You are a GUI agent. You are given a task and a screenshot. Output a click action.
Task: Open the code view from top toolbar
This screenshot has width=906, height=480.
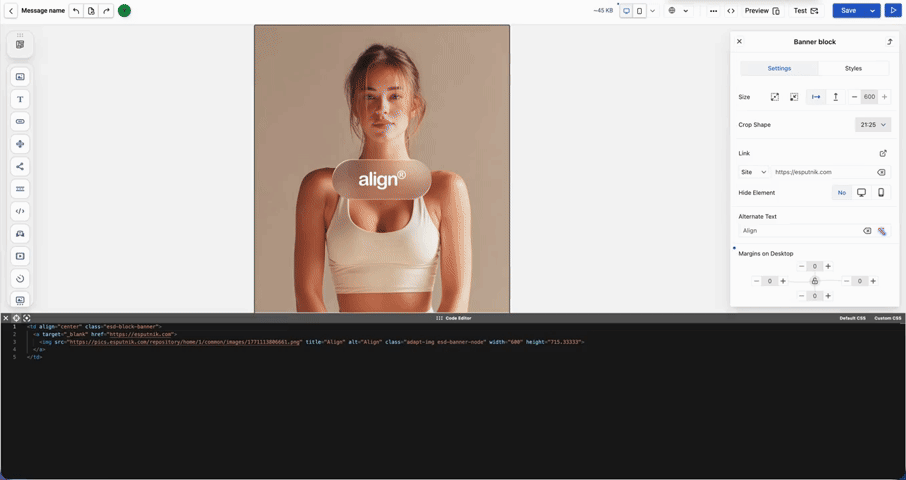pos(731,11)
